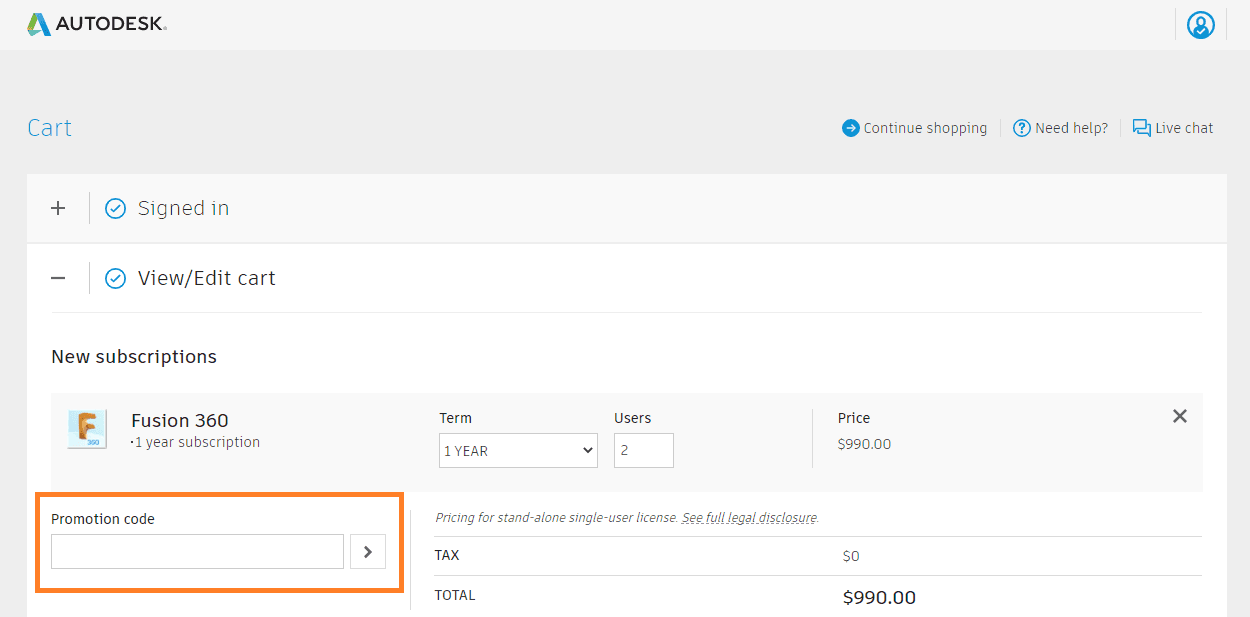Click the View/Edit cart checkmark icon
1250x617 pixels.
pos(115,278)
